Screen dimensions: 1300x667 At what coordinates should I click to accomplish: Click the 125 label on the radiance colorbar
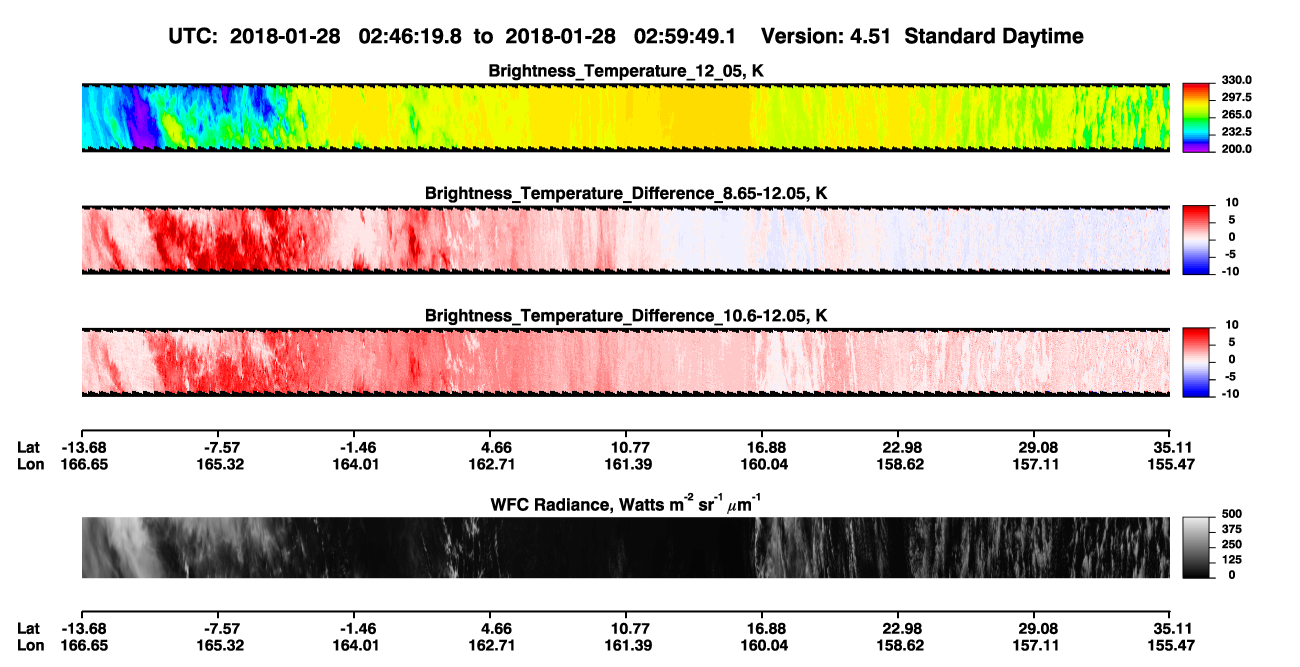[x=1232, y=560]
